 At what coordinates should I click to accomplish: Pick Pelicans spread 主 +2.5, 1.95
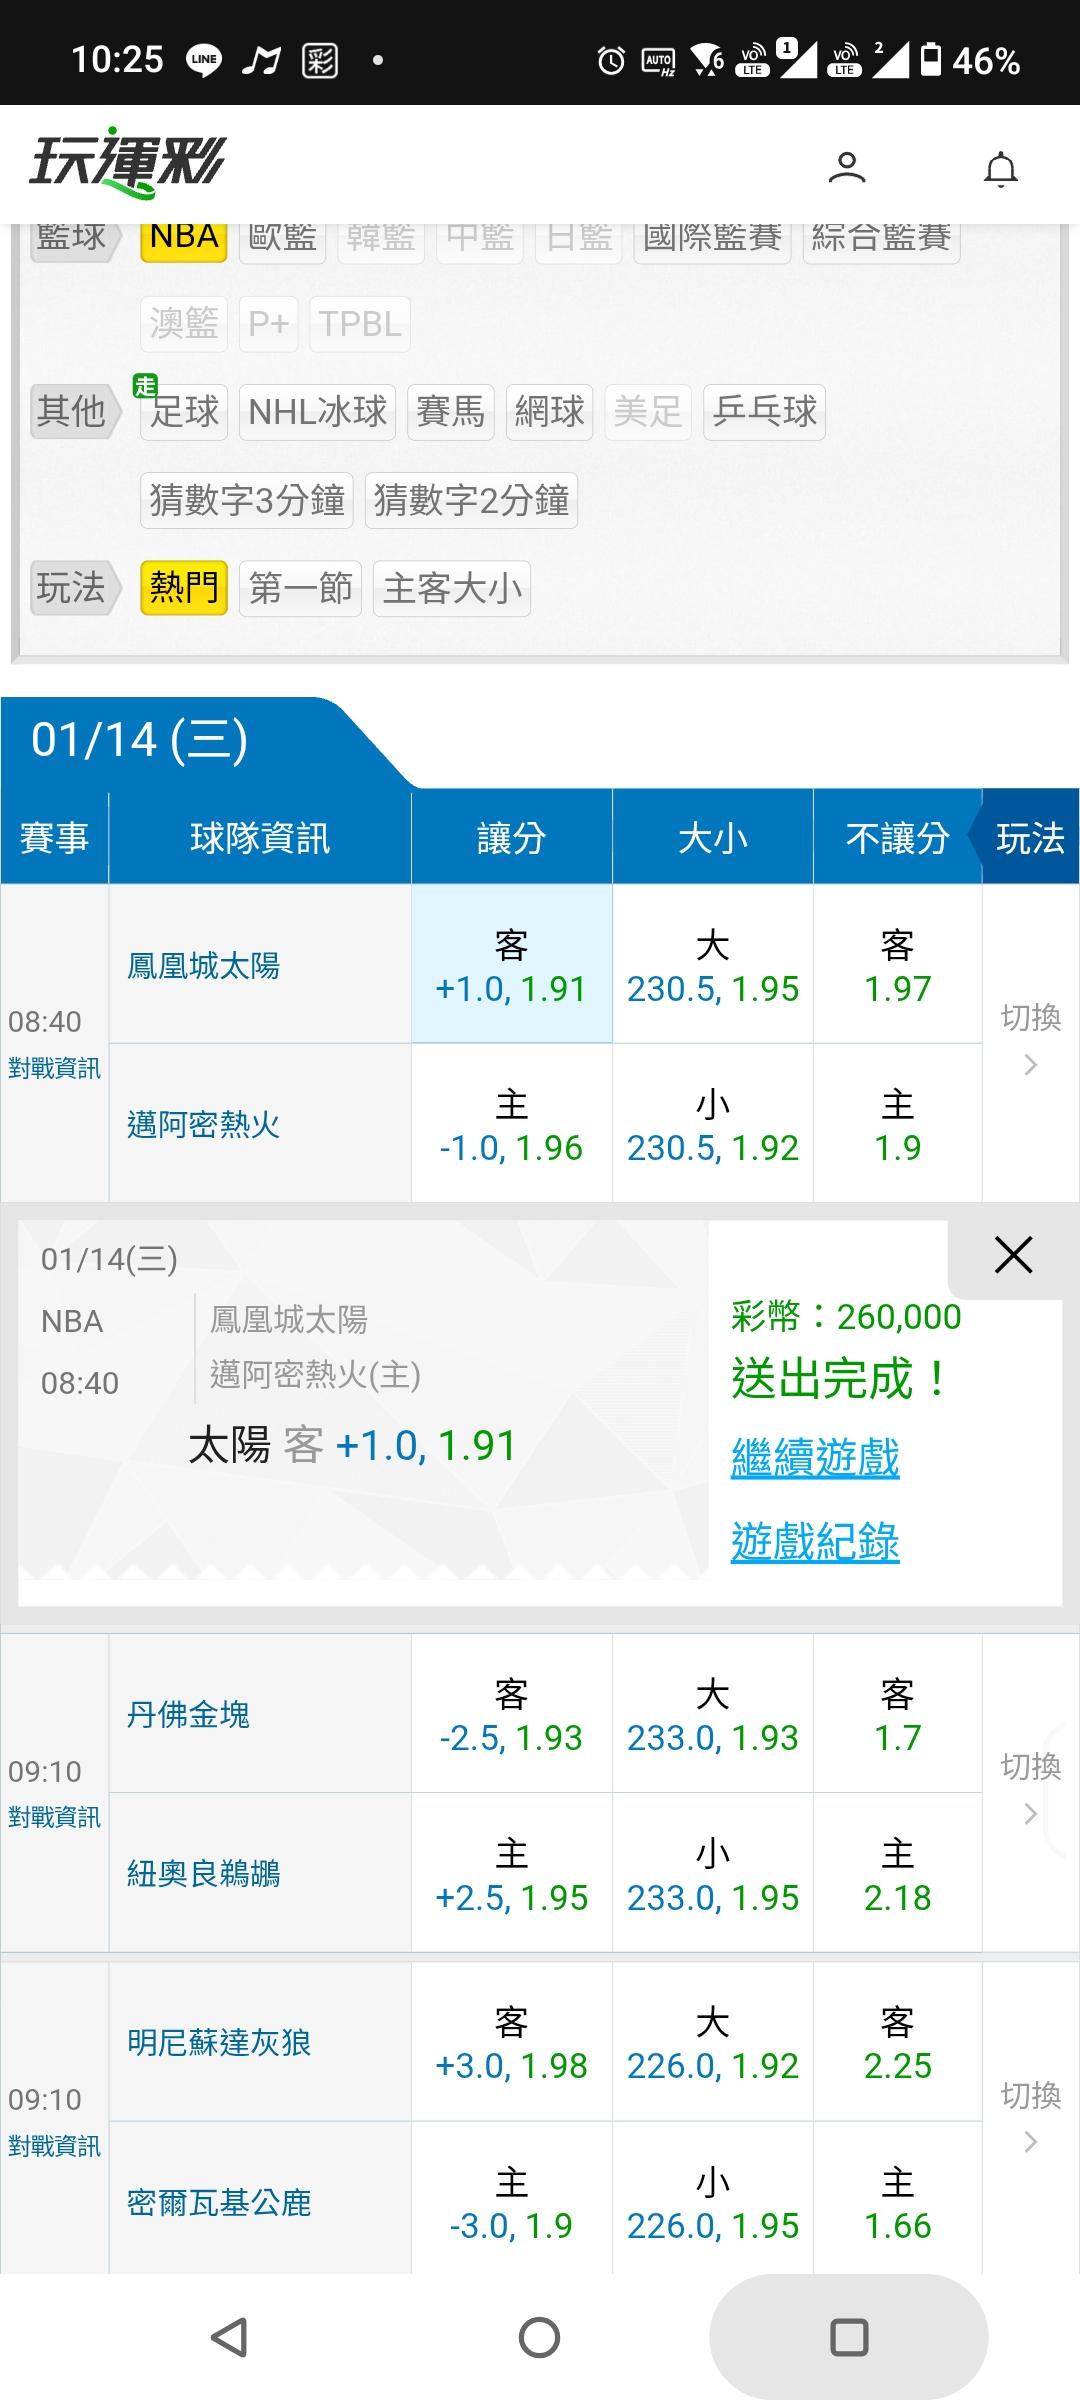[511, 1873]
